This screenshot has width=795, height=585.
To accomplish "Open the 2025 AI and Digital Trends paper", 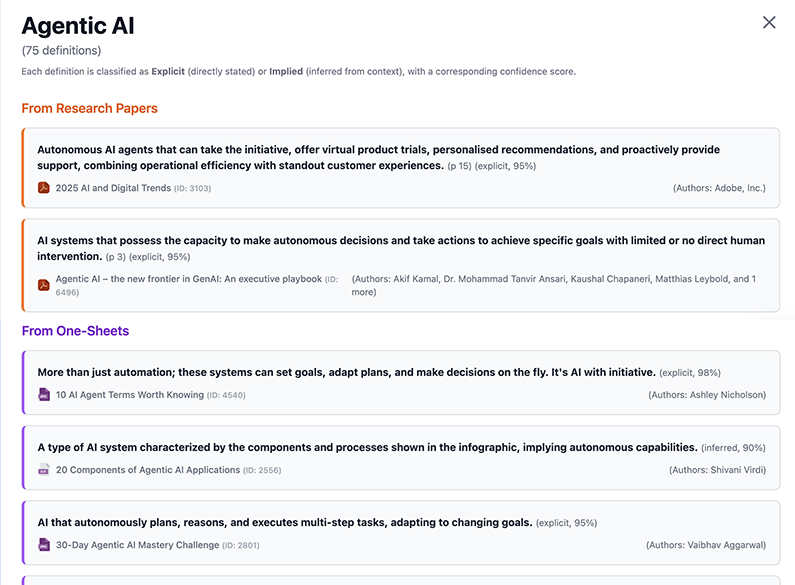I will 113,188.
